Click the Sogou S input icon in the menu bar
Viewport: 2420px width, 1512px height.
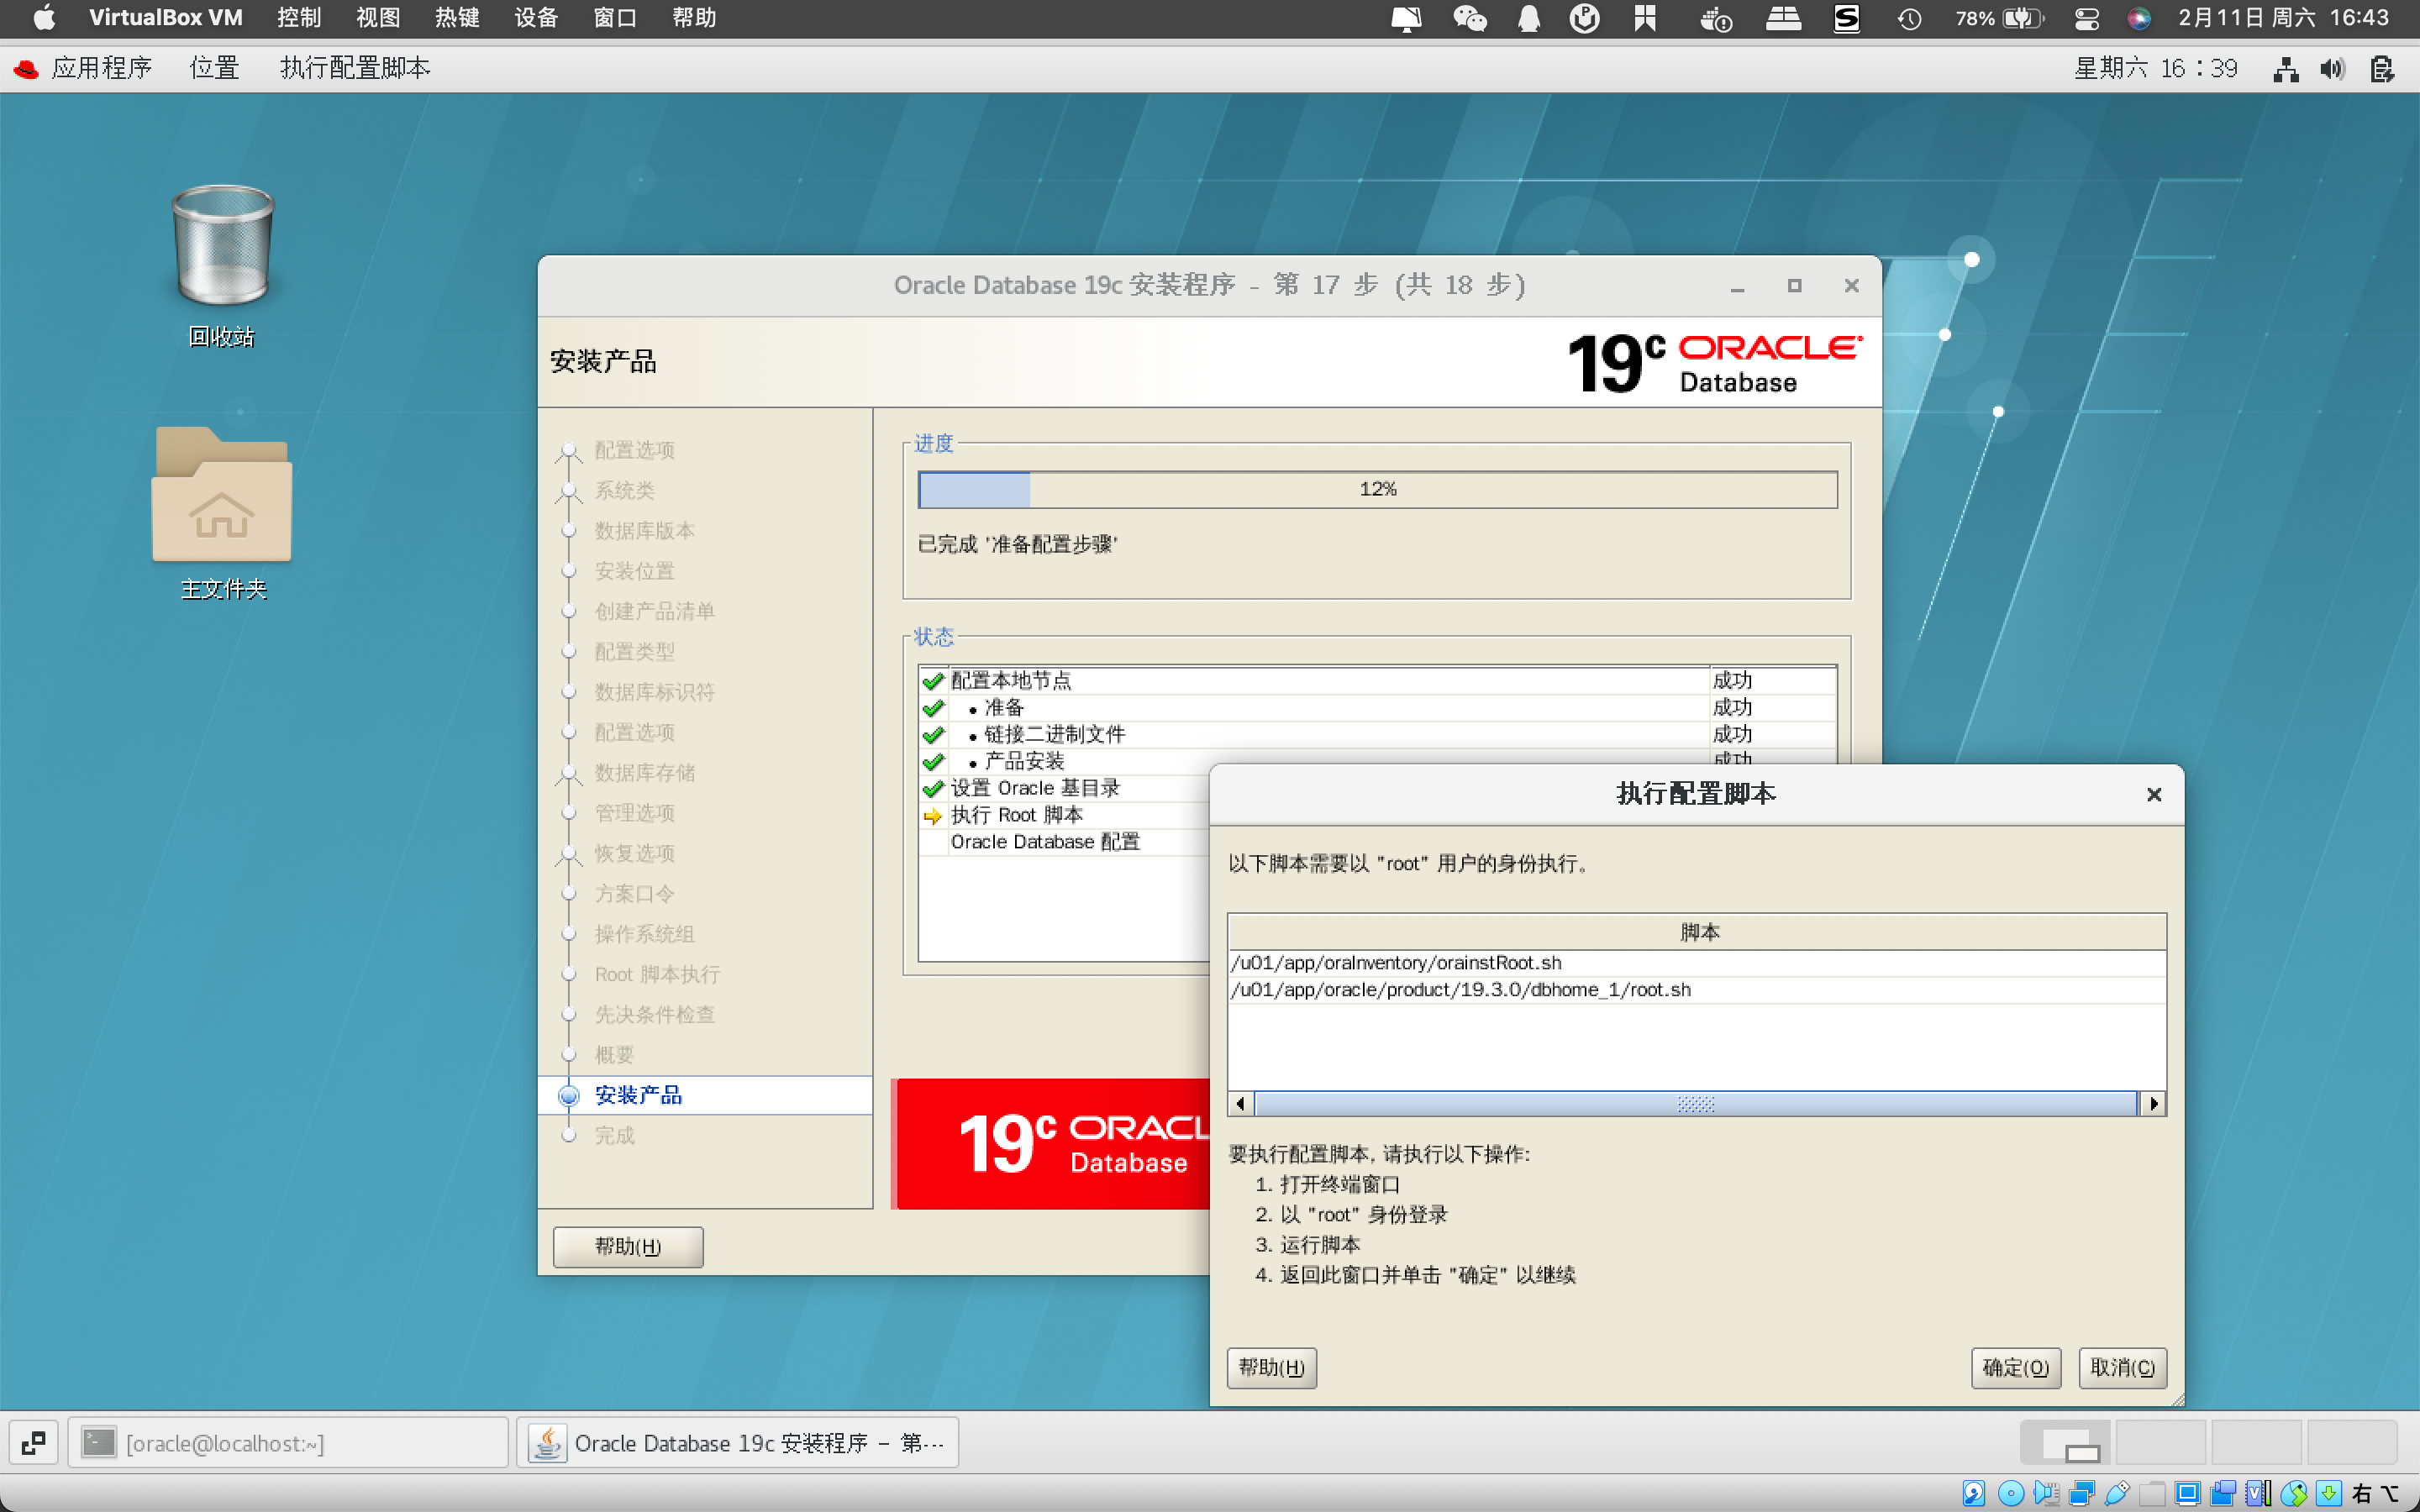click(x=1846, y=18)
